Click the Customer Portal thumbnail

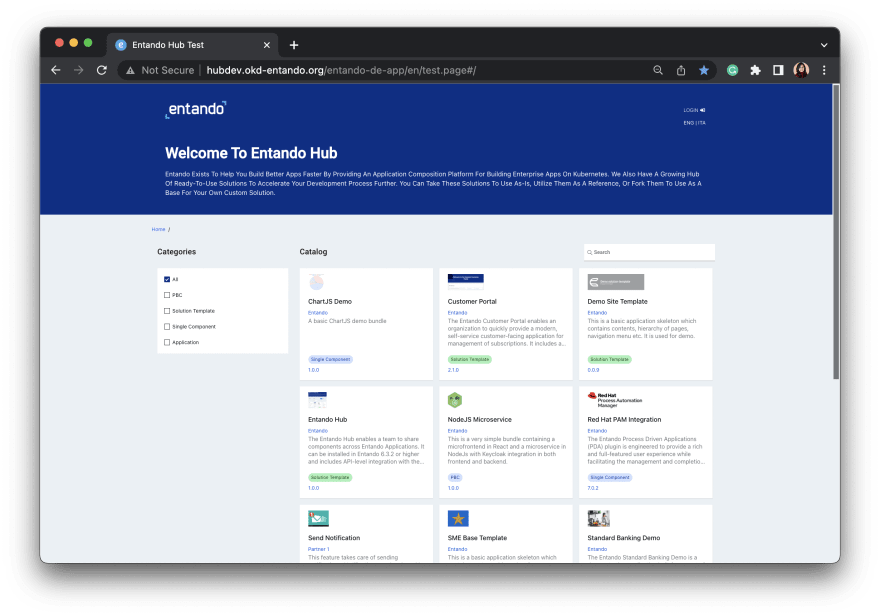click(465, 281)
